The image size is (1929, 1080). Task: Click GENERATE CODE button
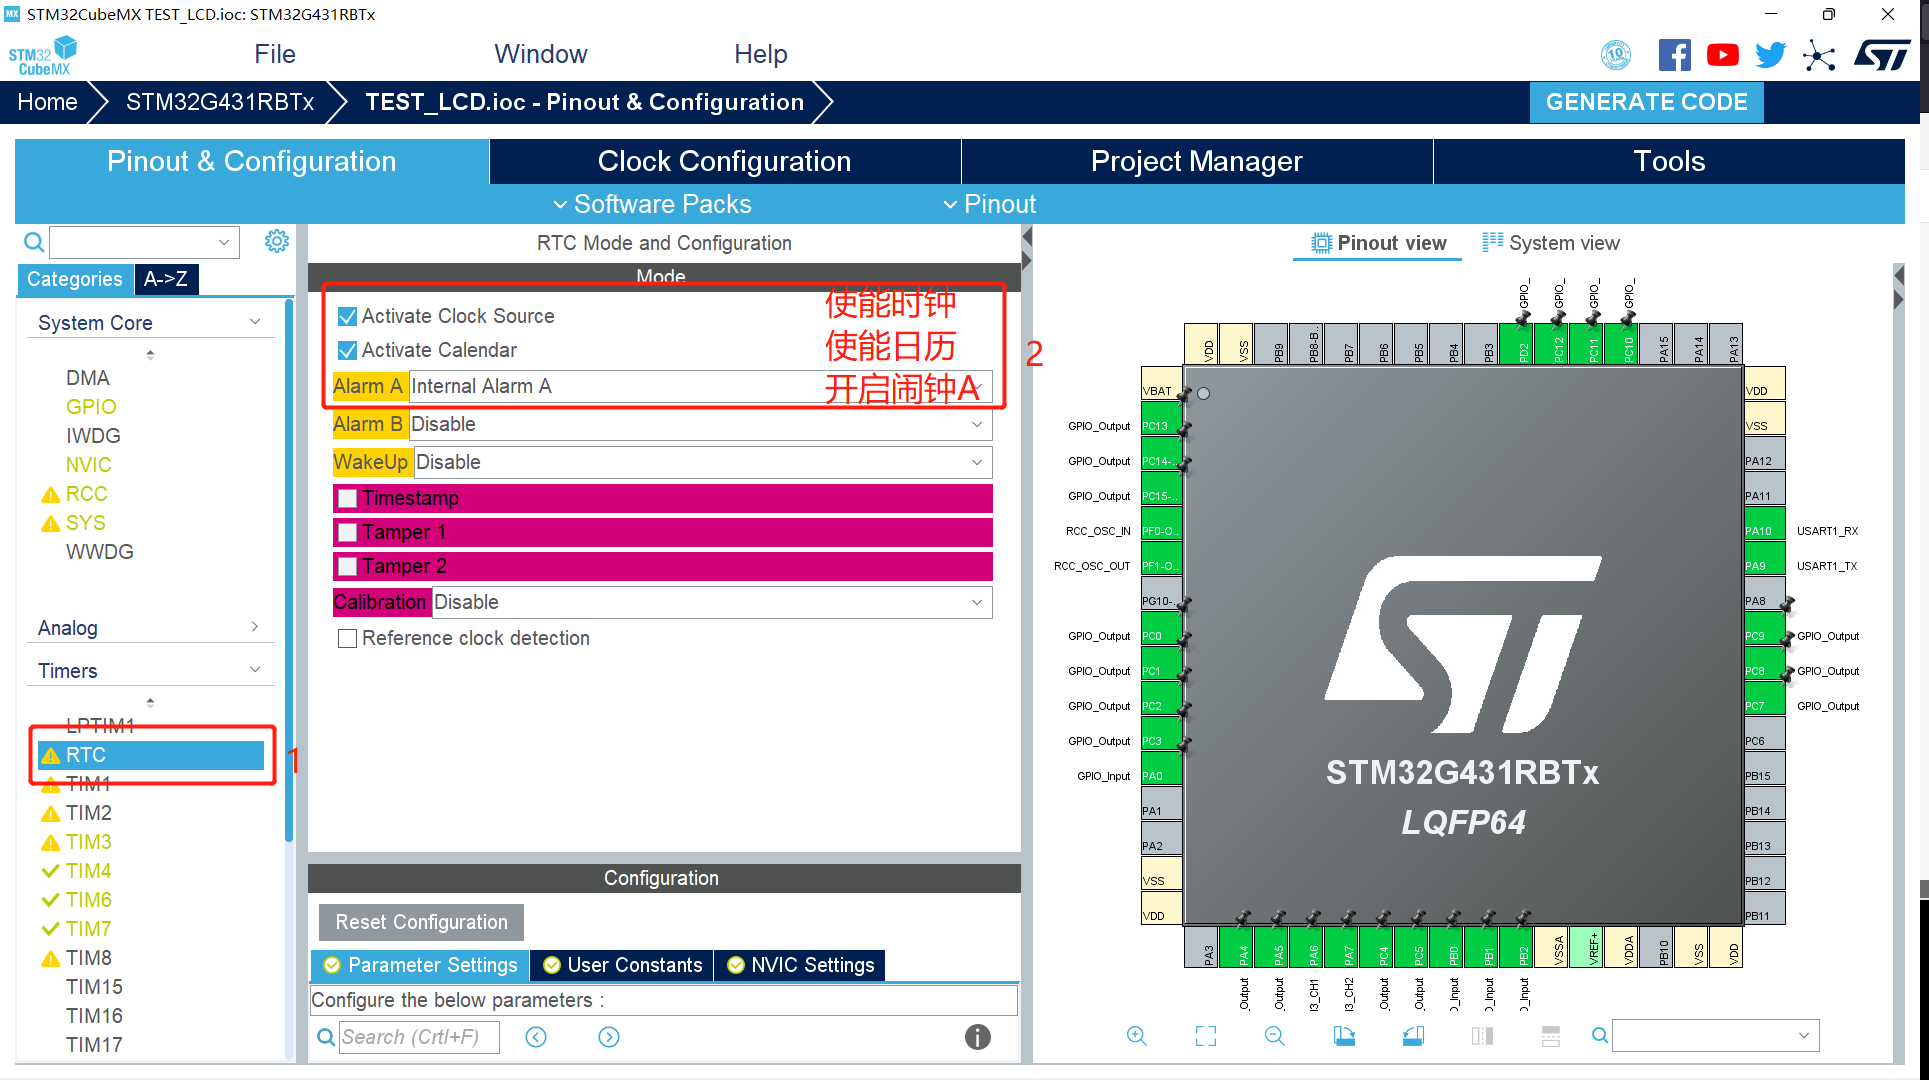click(x=1646, y=102)
